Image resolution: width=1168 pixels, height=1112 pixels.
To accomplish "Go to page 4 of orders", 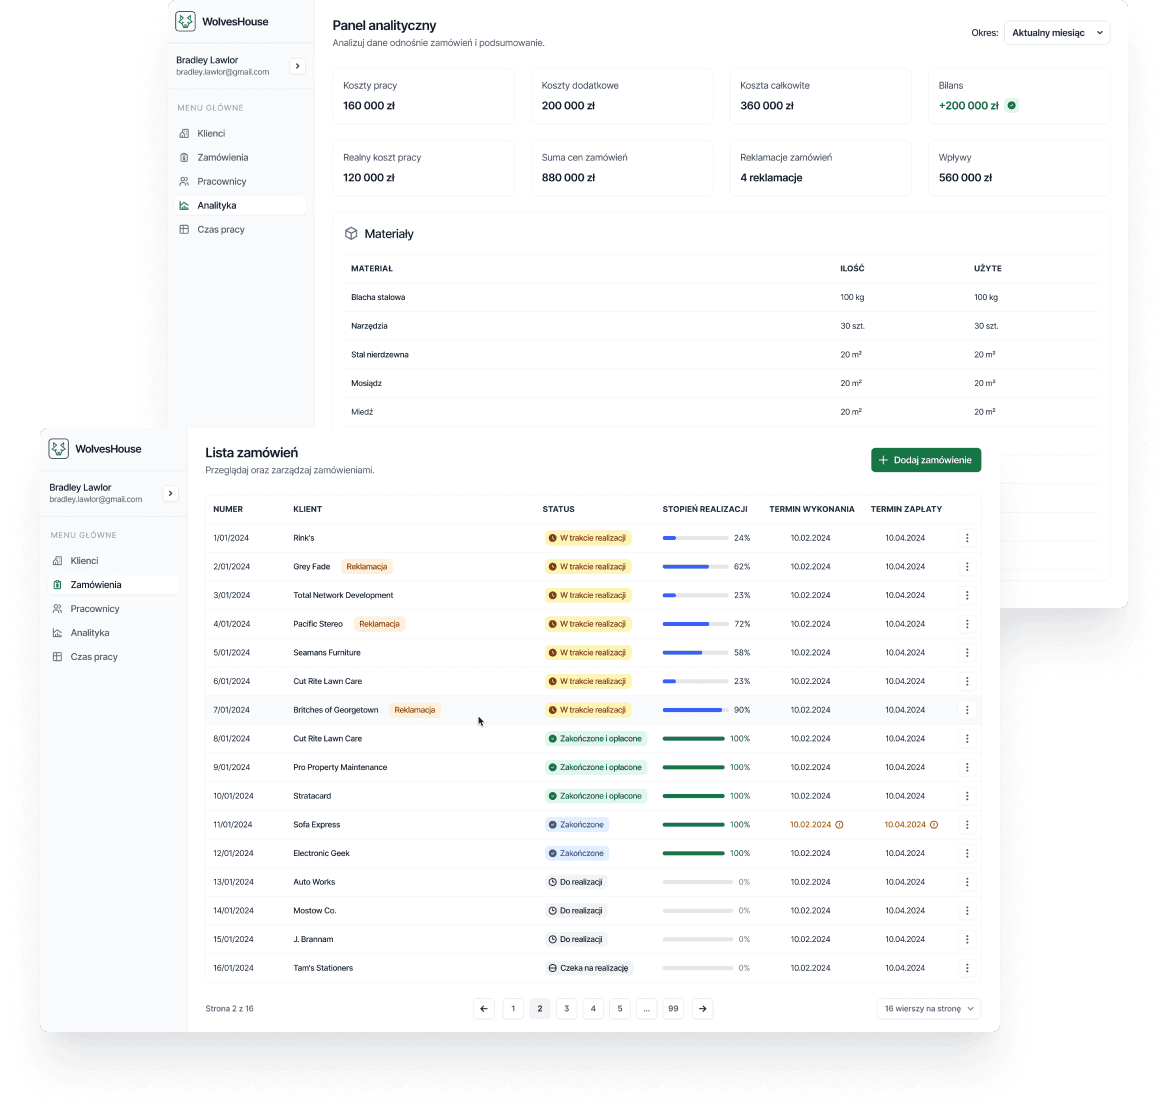I will (593, 1008).
